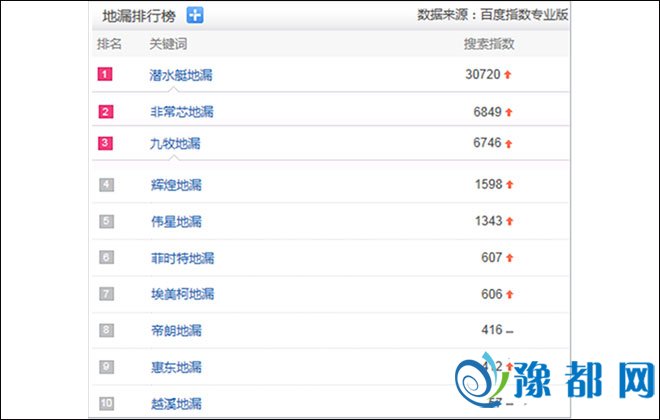
Task: Click the gray rank 7 badge
Action: coord(106,294)
